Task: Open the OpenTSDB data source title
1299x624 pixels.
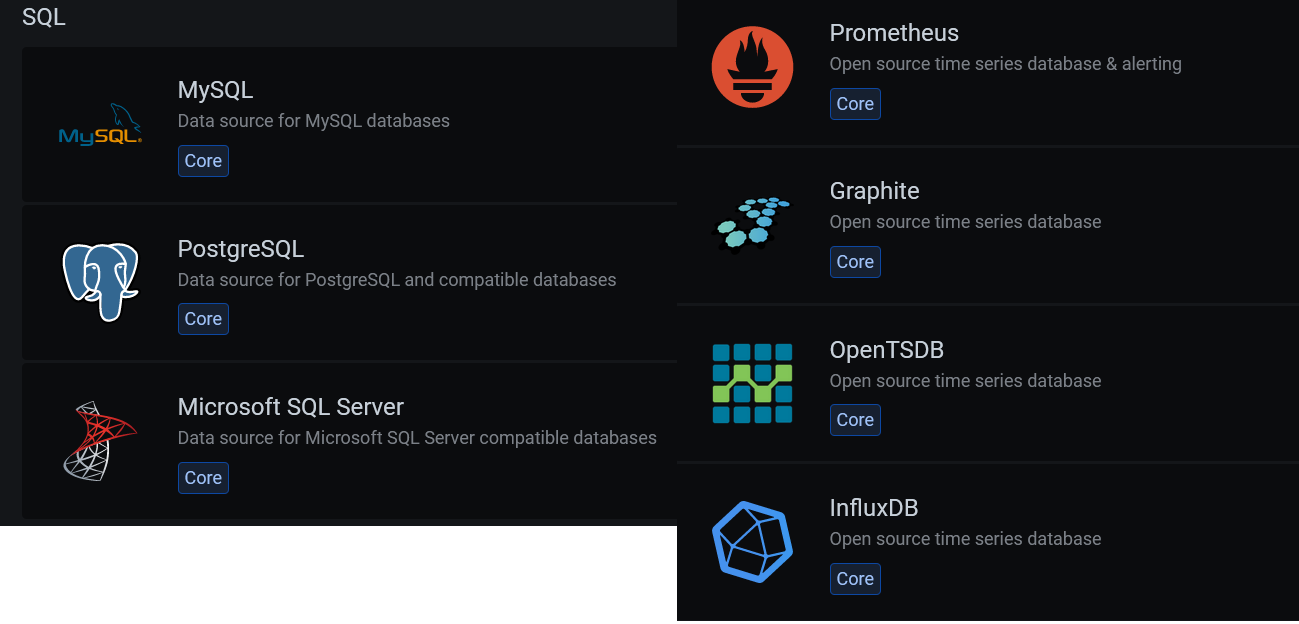Action: pos(886,350)
